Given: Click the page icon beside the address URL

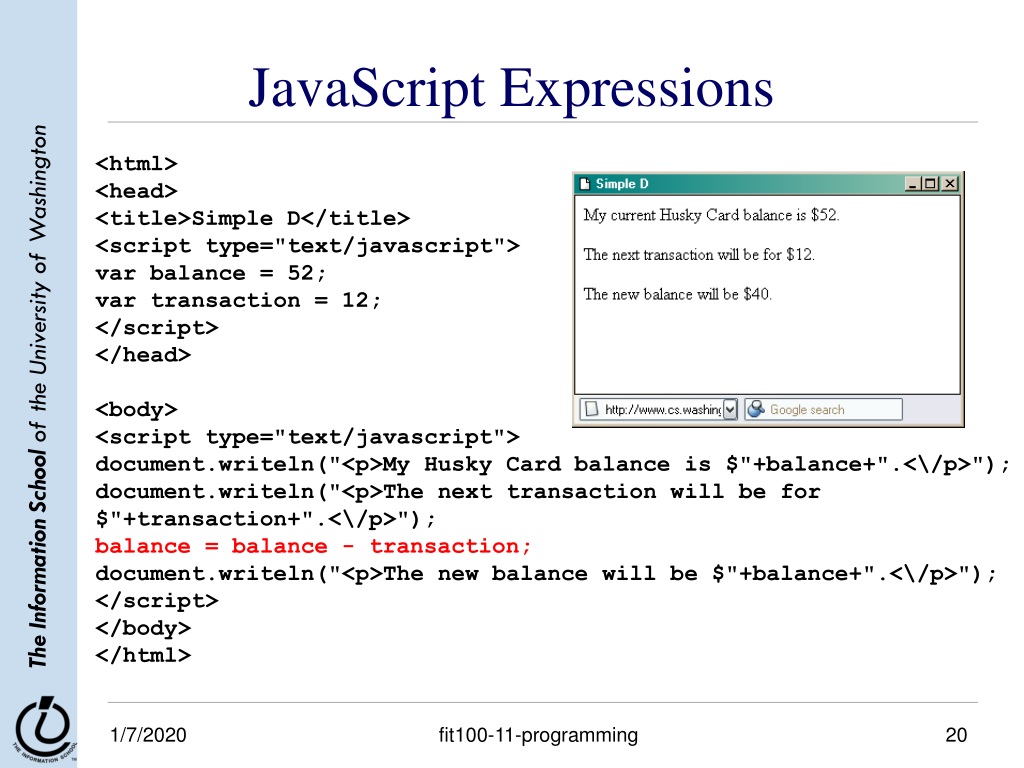Looking at the screenshot, I should click(592, 409).
